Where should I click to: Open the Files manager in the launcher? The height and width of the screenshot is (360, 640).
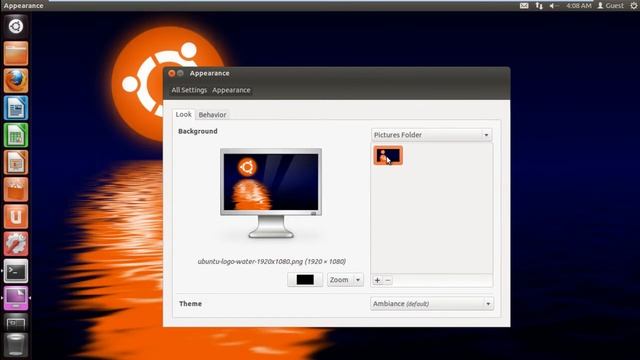tap(16, 53)
